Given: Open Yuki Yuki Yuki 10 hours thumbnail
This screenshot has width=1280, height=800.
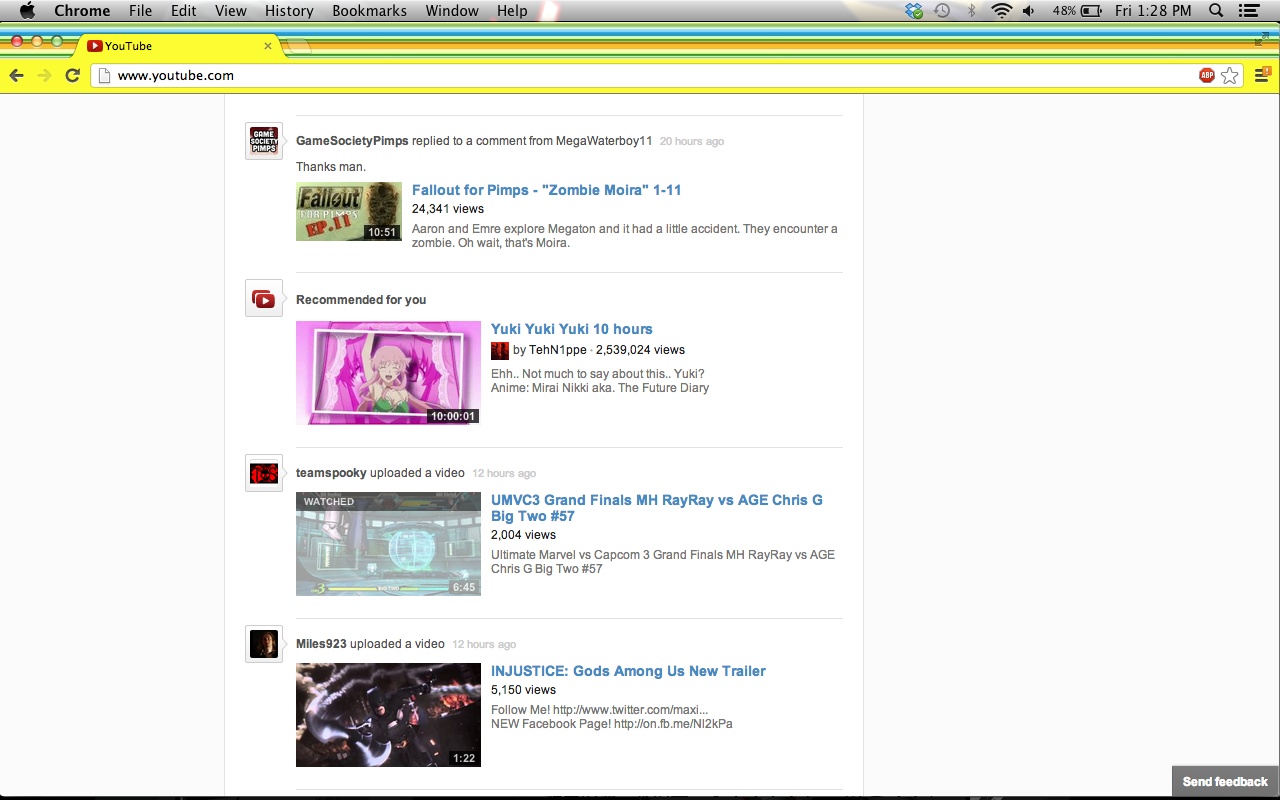Looking at the screenshot, I should tap(388, 372).
